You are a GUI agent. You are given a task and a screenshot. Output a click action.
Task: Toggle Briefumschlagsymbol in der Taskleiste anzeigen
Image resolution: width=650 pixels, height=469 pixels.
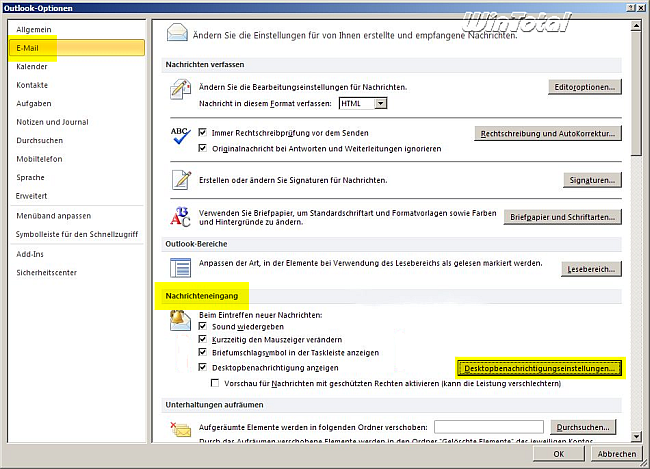[x=203, y=352]
